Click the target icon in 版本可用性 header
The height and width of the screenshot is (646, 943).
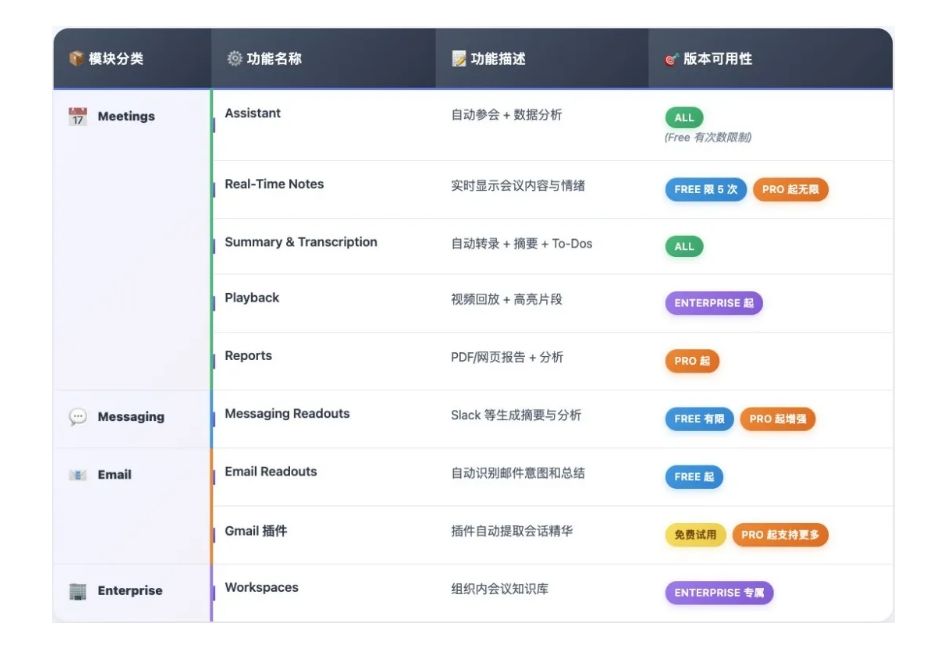pyautogui.click(x=671, y=59)
